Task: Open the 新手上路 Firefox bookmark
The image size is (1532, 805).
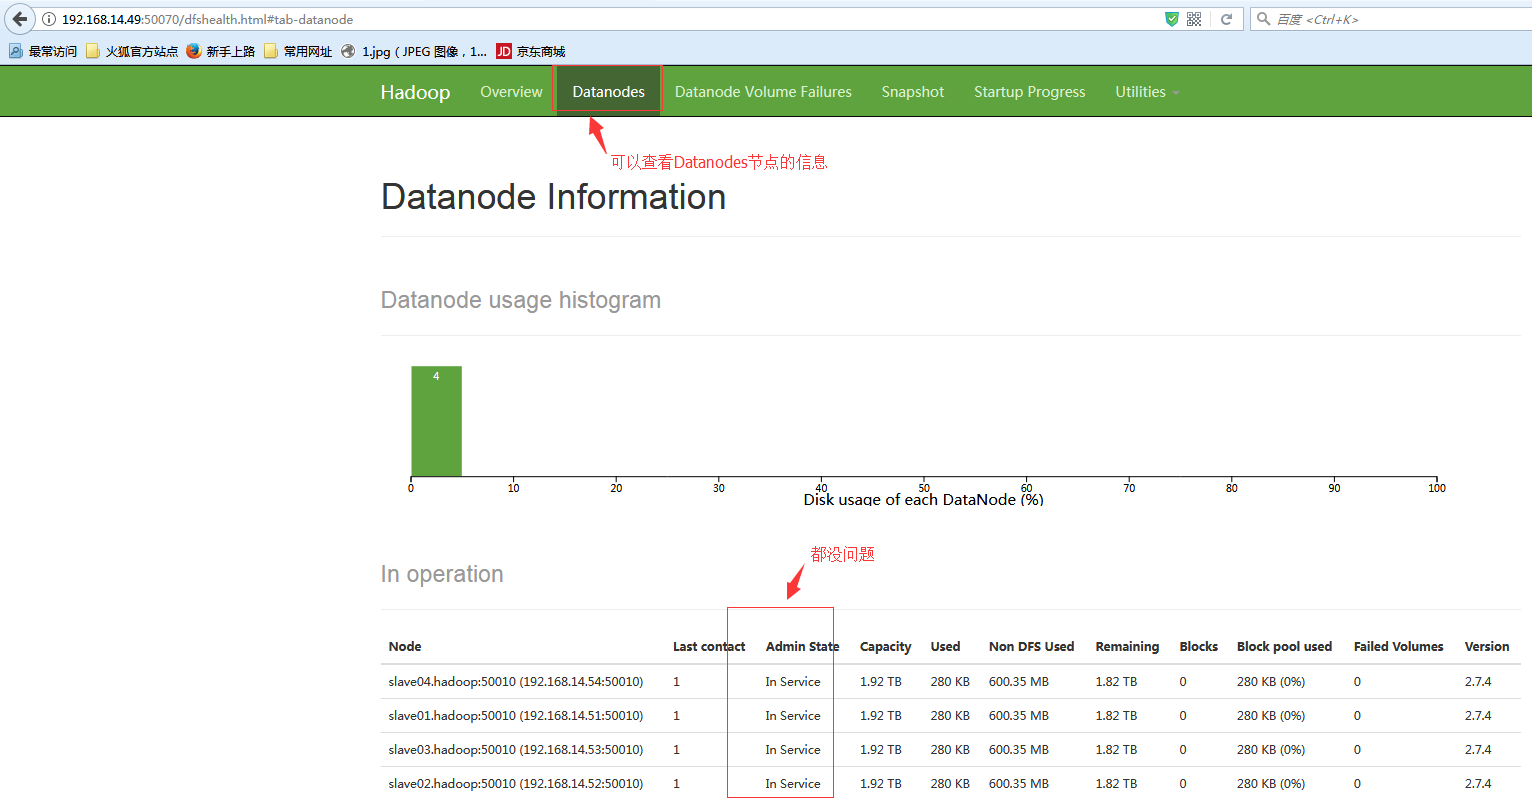Action: coord(221,51)
